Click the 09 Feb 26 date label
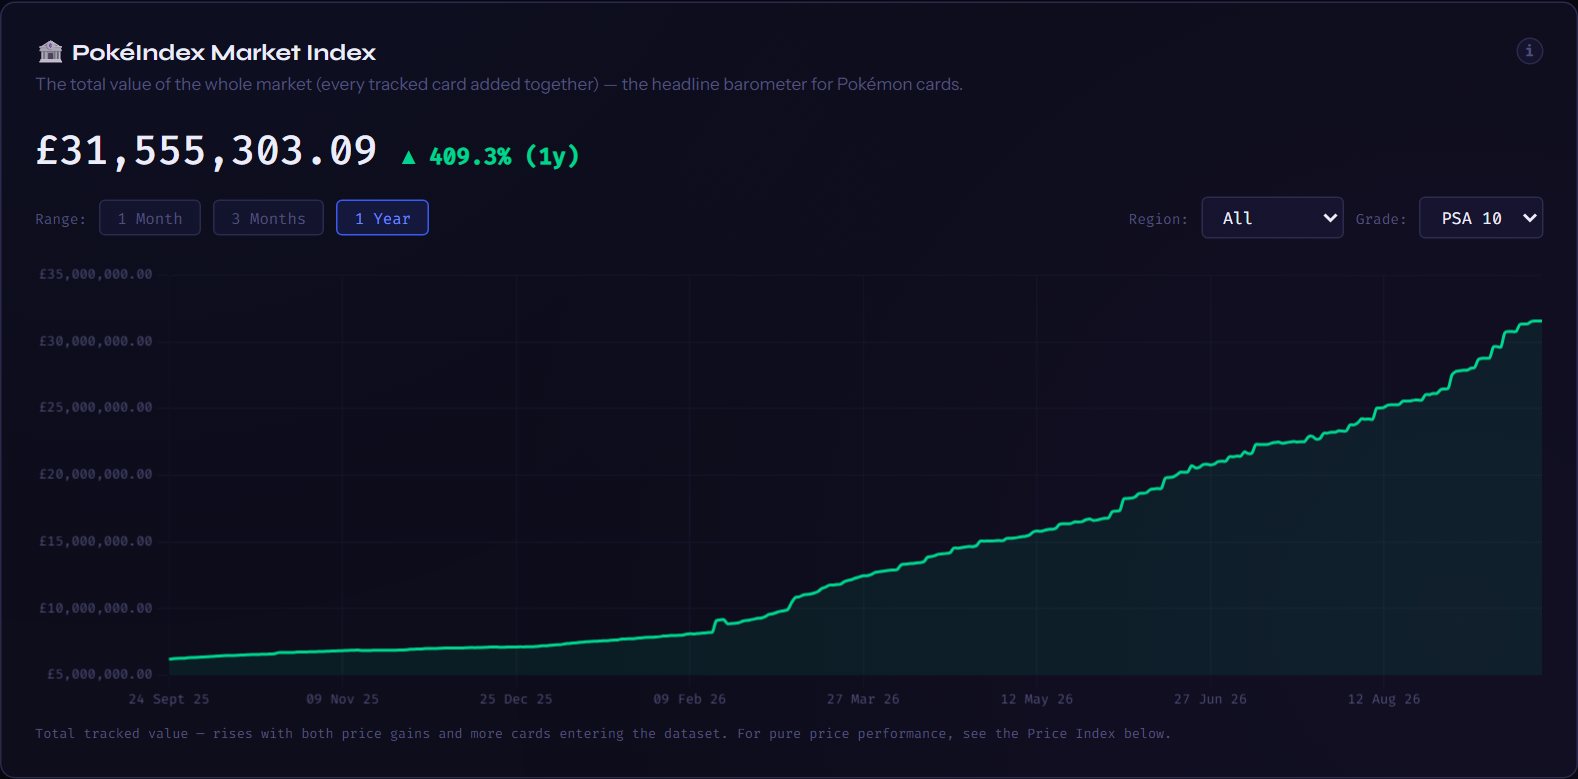This screenshot has height=779, width=1578. [x=690, y=699]
